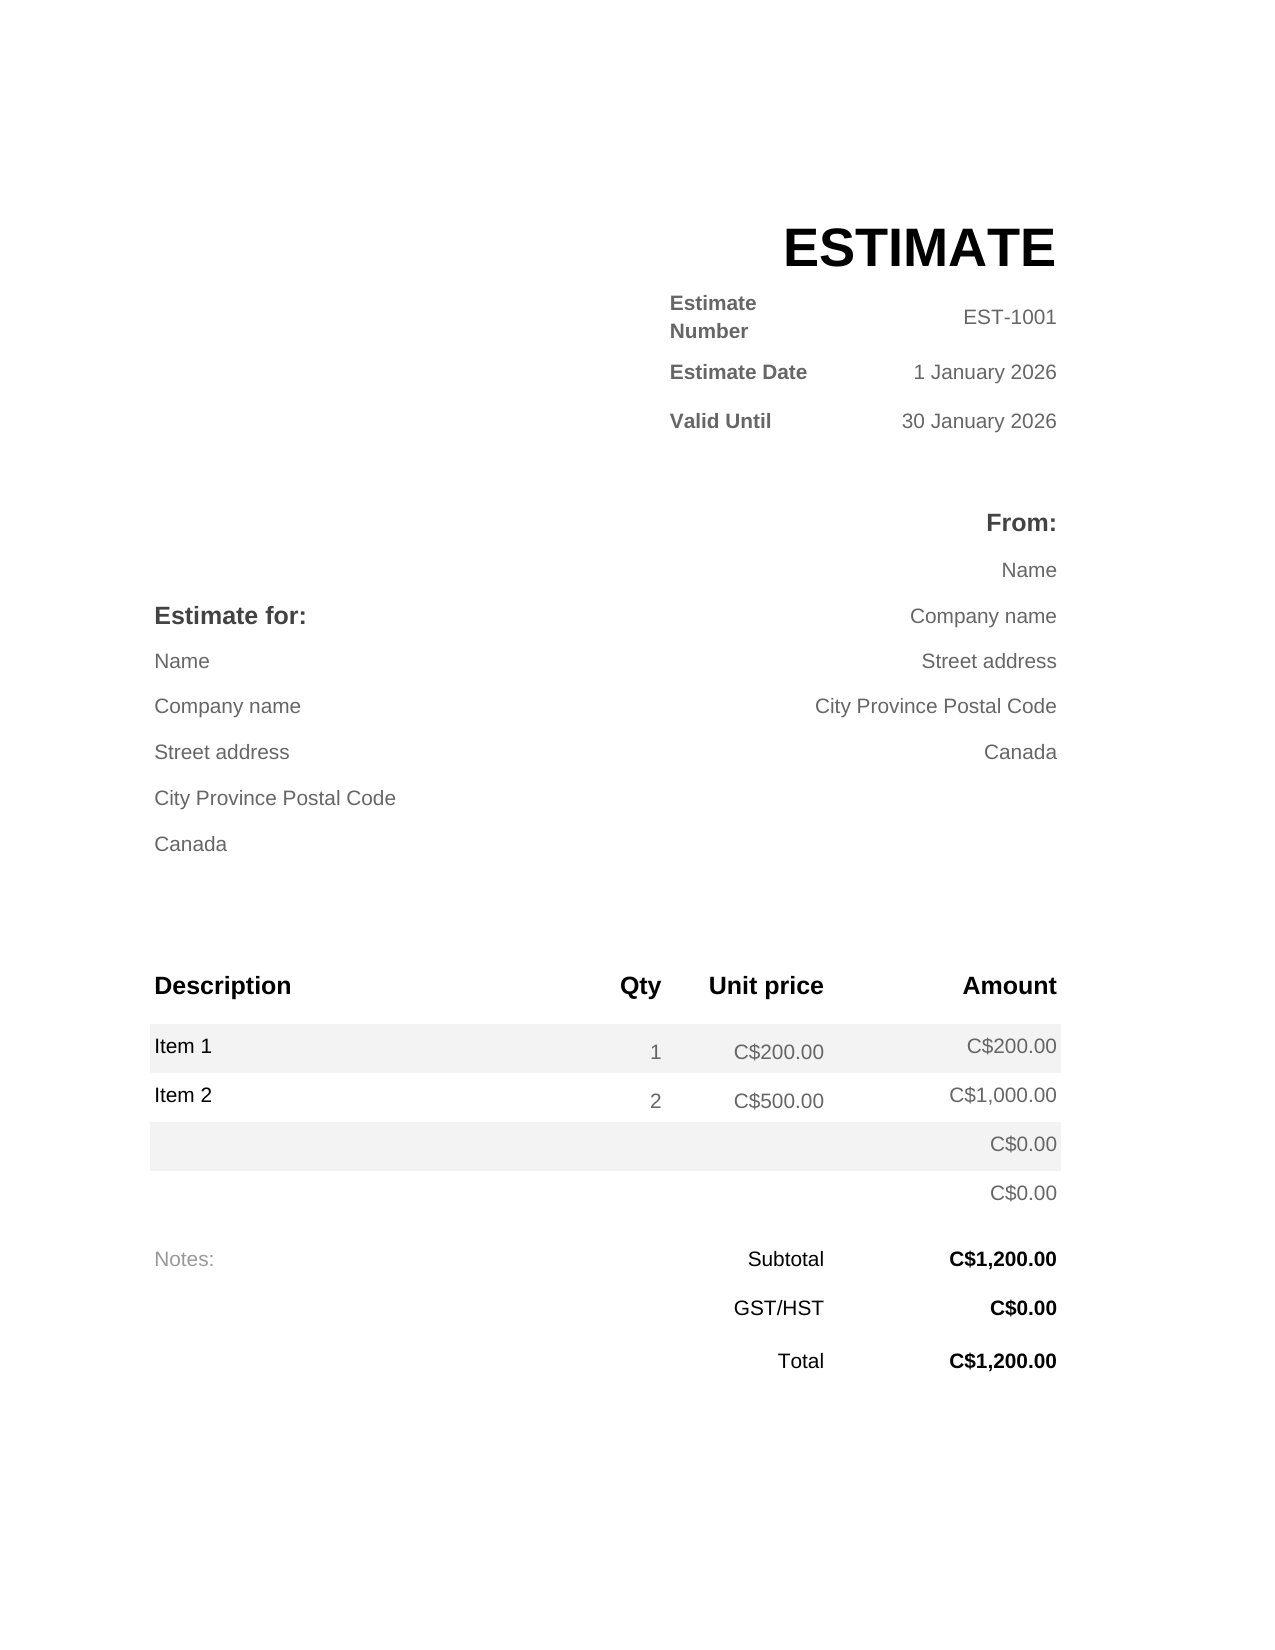Select the Item 1 description cell

[x=183, y=1046]
